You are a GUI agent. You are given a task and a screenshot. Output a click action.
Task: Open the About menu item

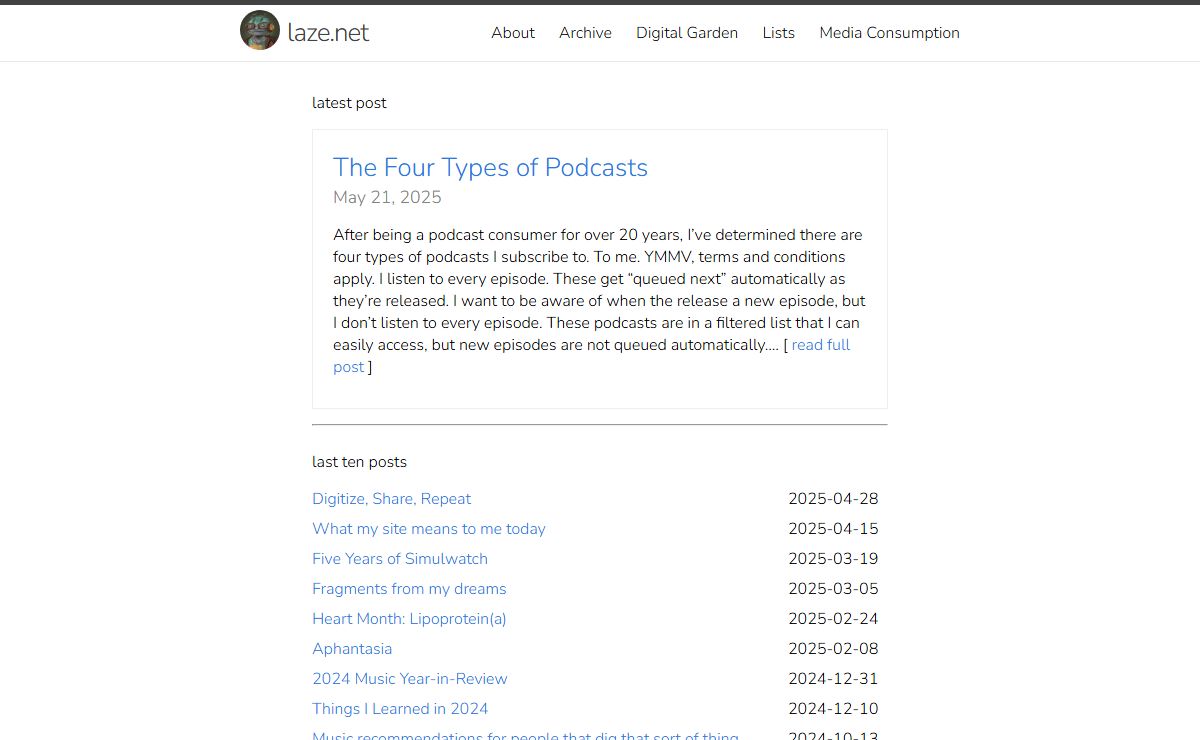click(x=513, y=33)
